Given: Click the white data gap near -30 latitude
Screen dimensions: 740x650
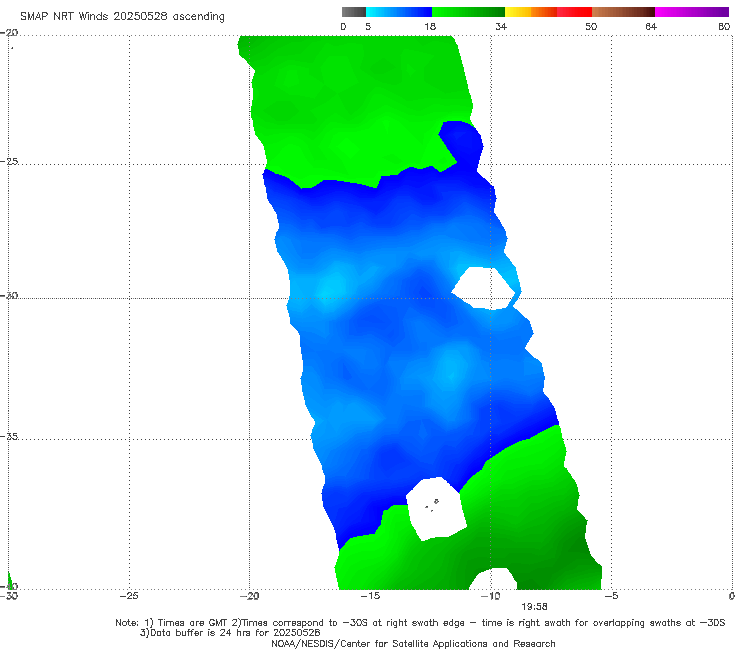Looking at the screenshot, I should 484,288.
